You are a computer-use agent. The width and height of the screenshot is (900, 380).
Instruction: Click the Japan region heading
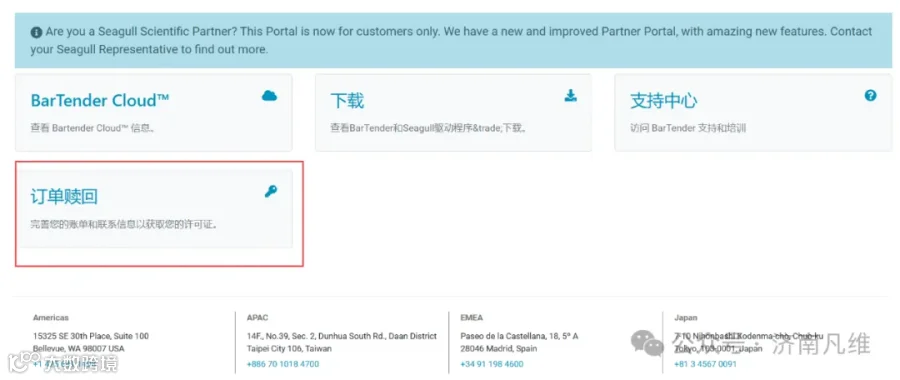click(686, 317)
